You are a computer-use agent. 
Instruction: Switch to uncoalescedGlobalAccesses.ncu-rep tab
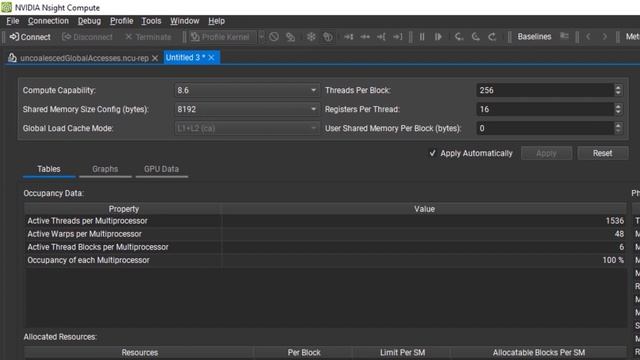(x=84, y=58)
